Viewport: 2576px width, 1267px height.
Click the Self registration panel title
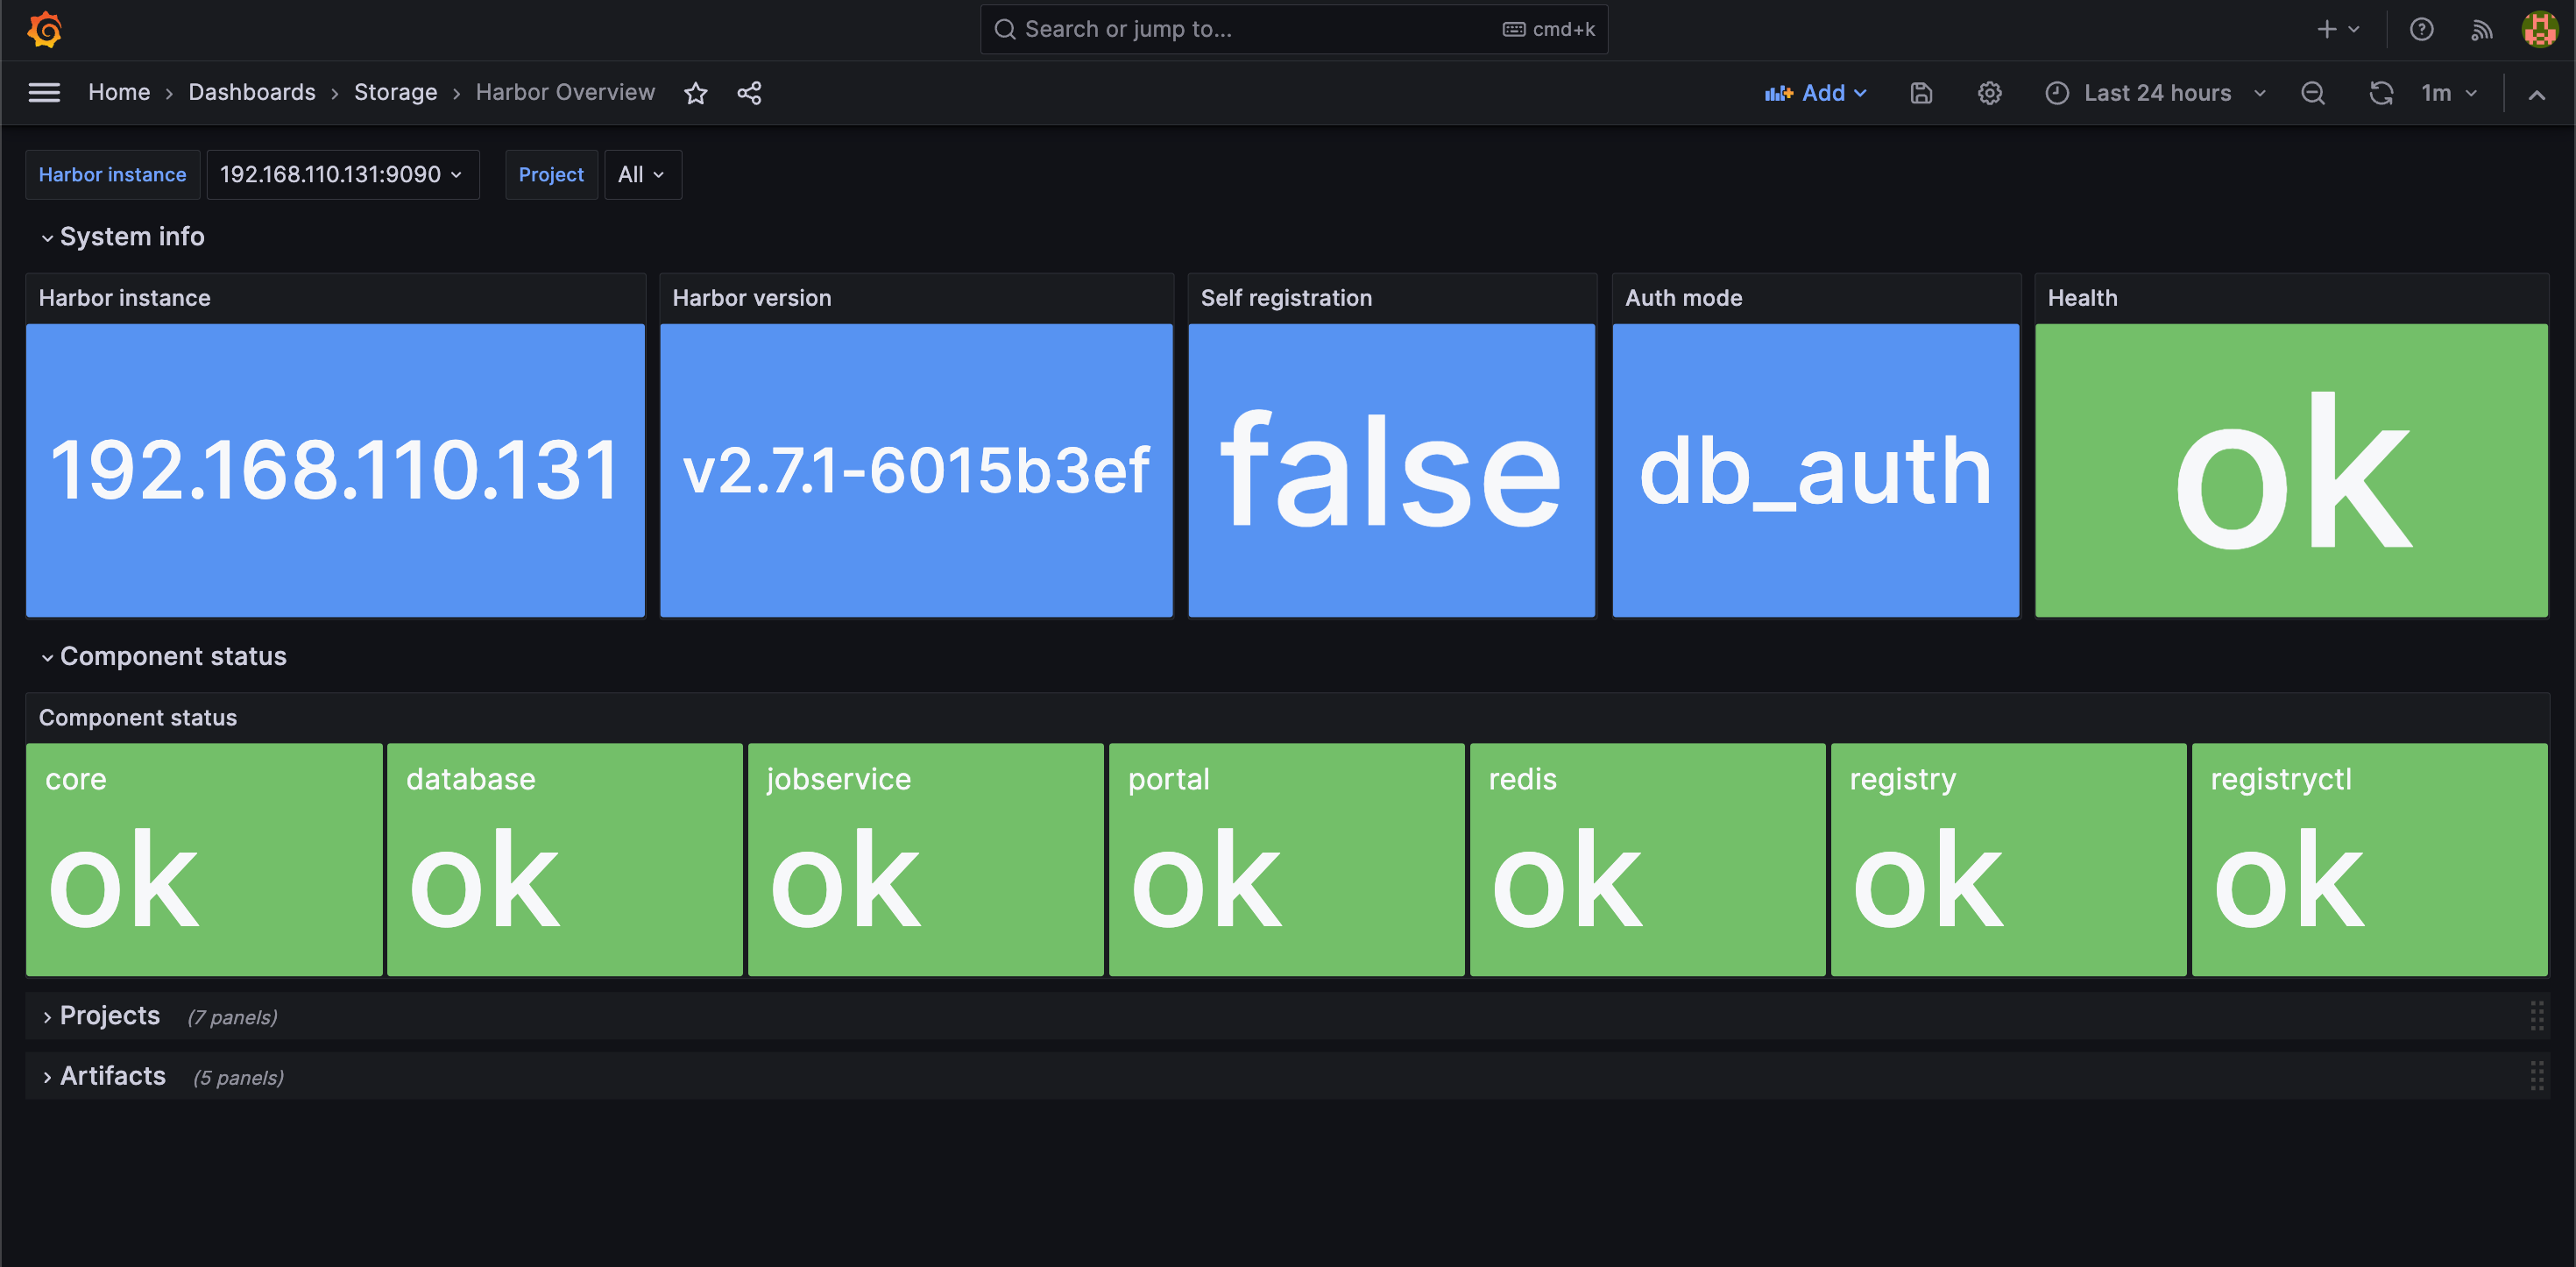[1286, 298]
